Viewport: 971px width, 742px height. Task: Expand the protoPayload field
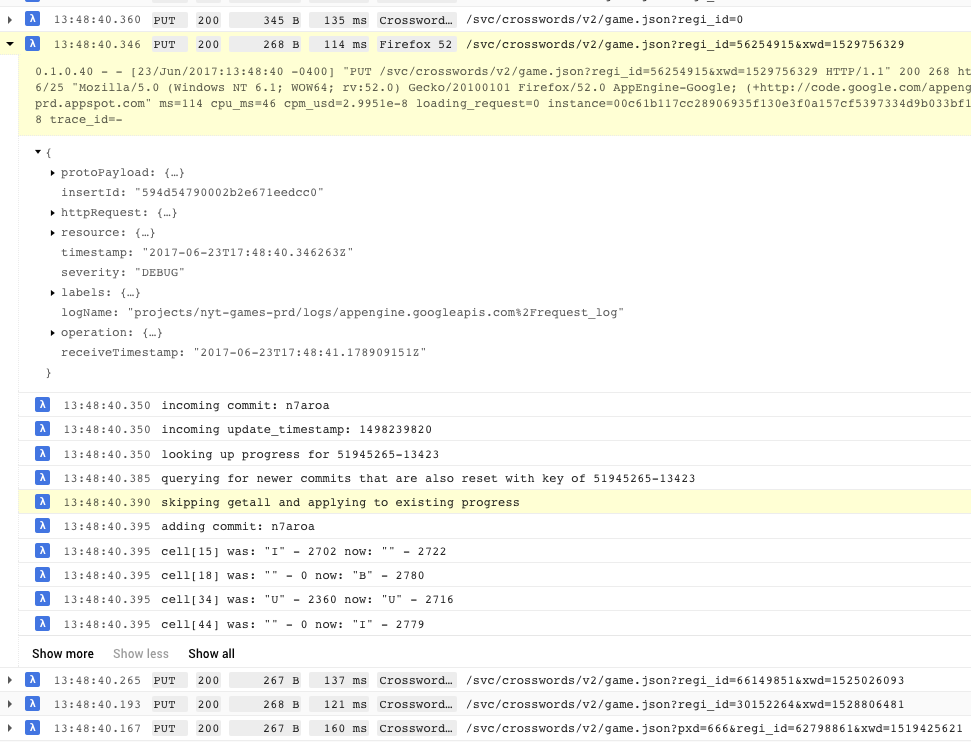53,173
